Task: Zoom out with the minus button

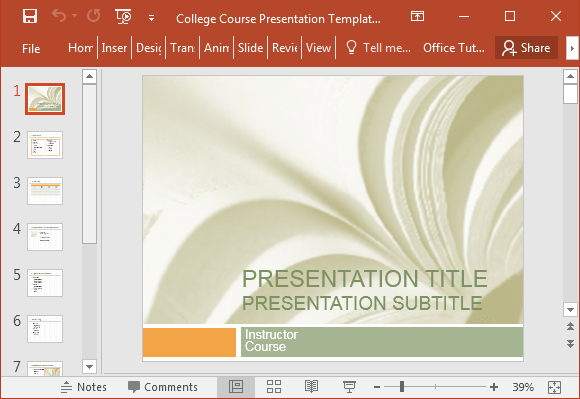Action: click(377, 387)
